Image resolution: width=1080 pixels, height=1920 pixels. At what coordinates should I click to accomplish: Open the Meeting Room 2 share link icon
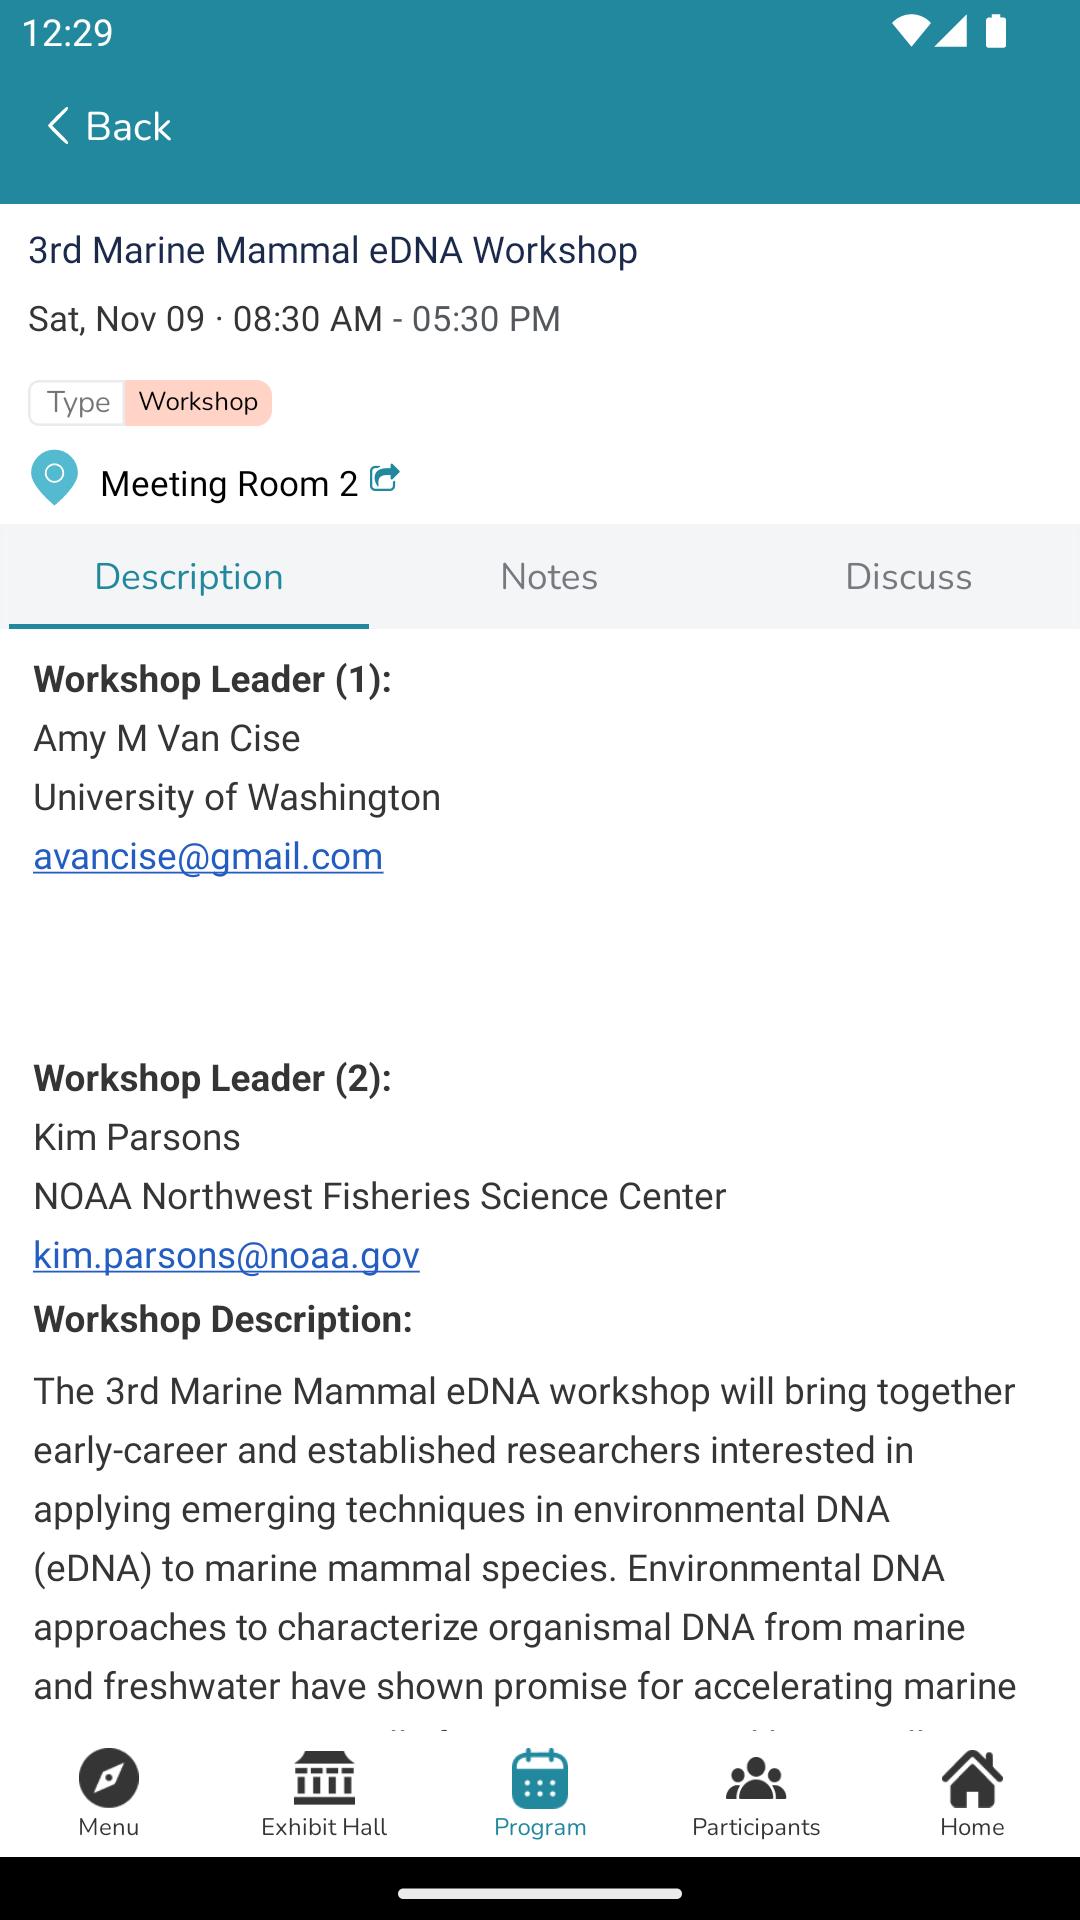(385, 478)
